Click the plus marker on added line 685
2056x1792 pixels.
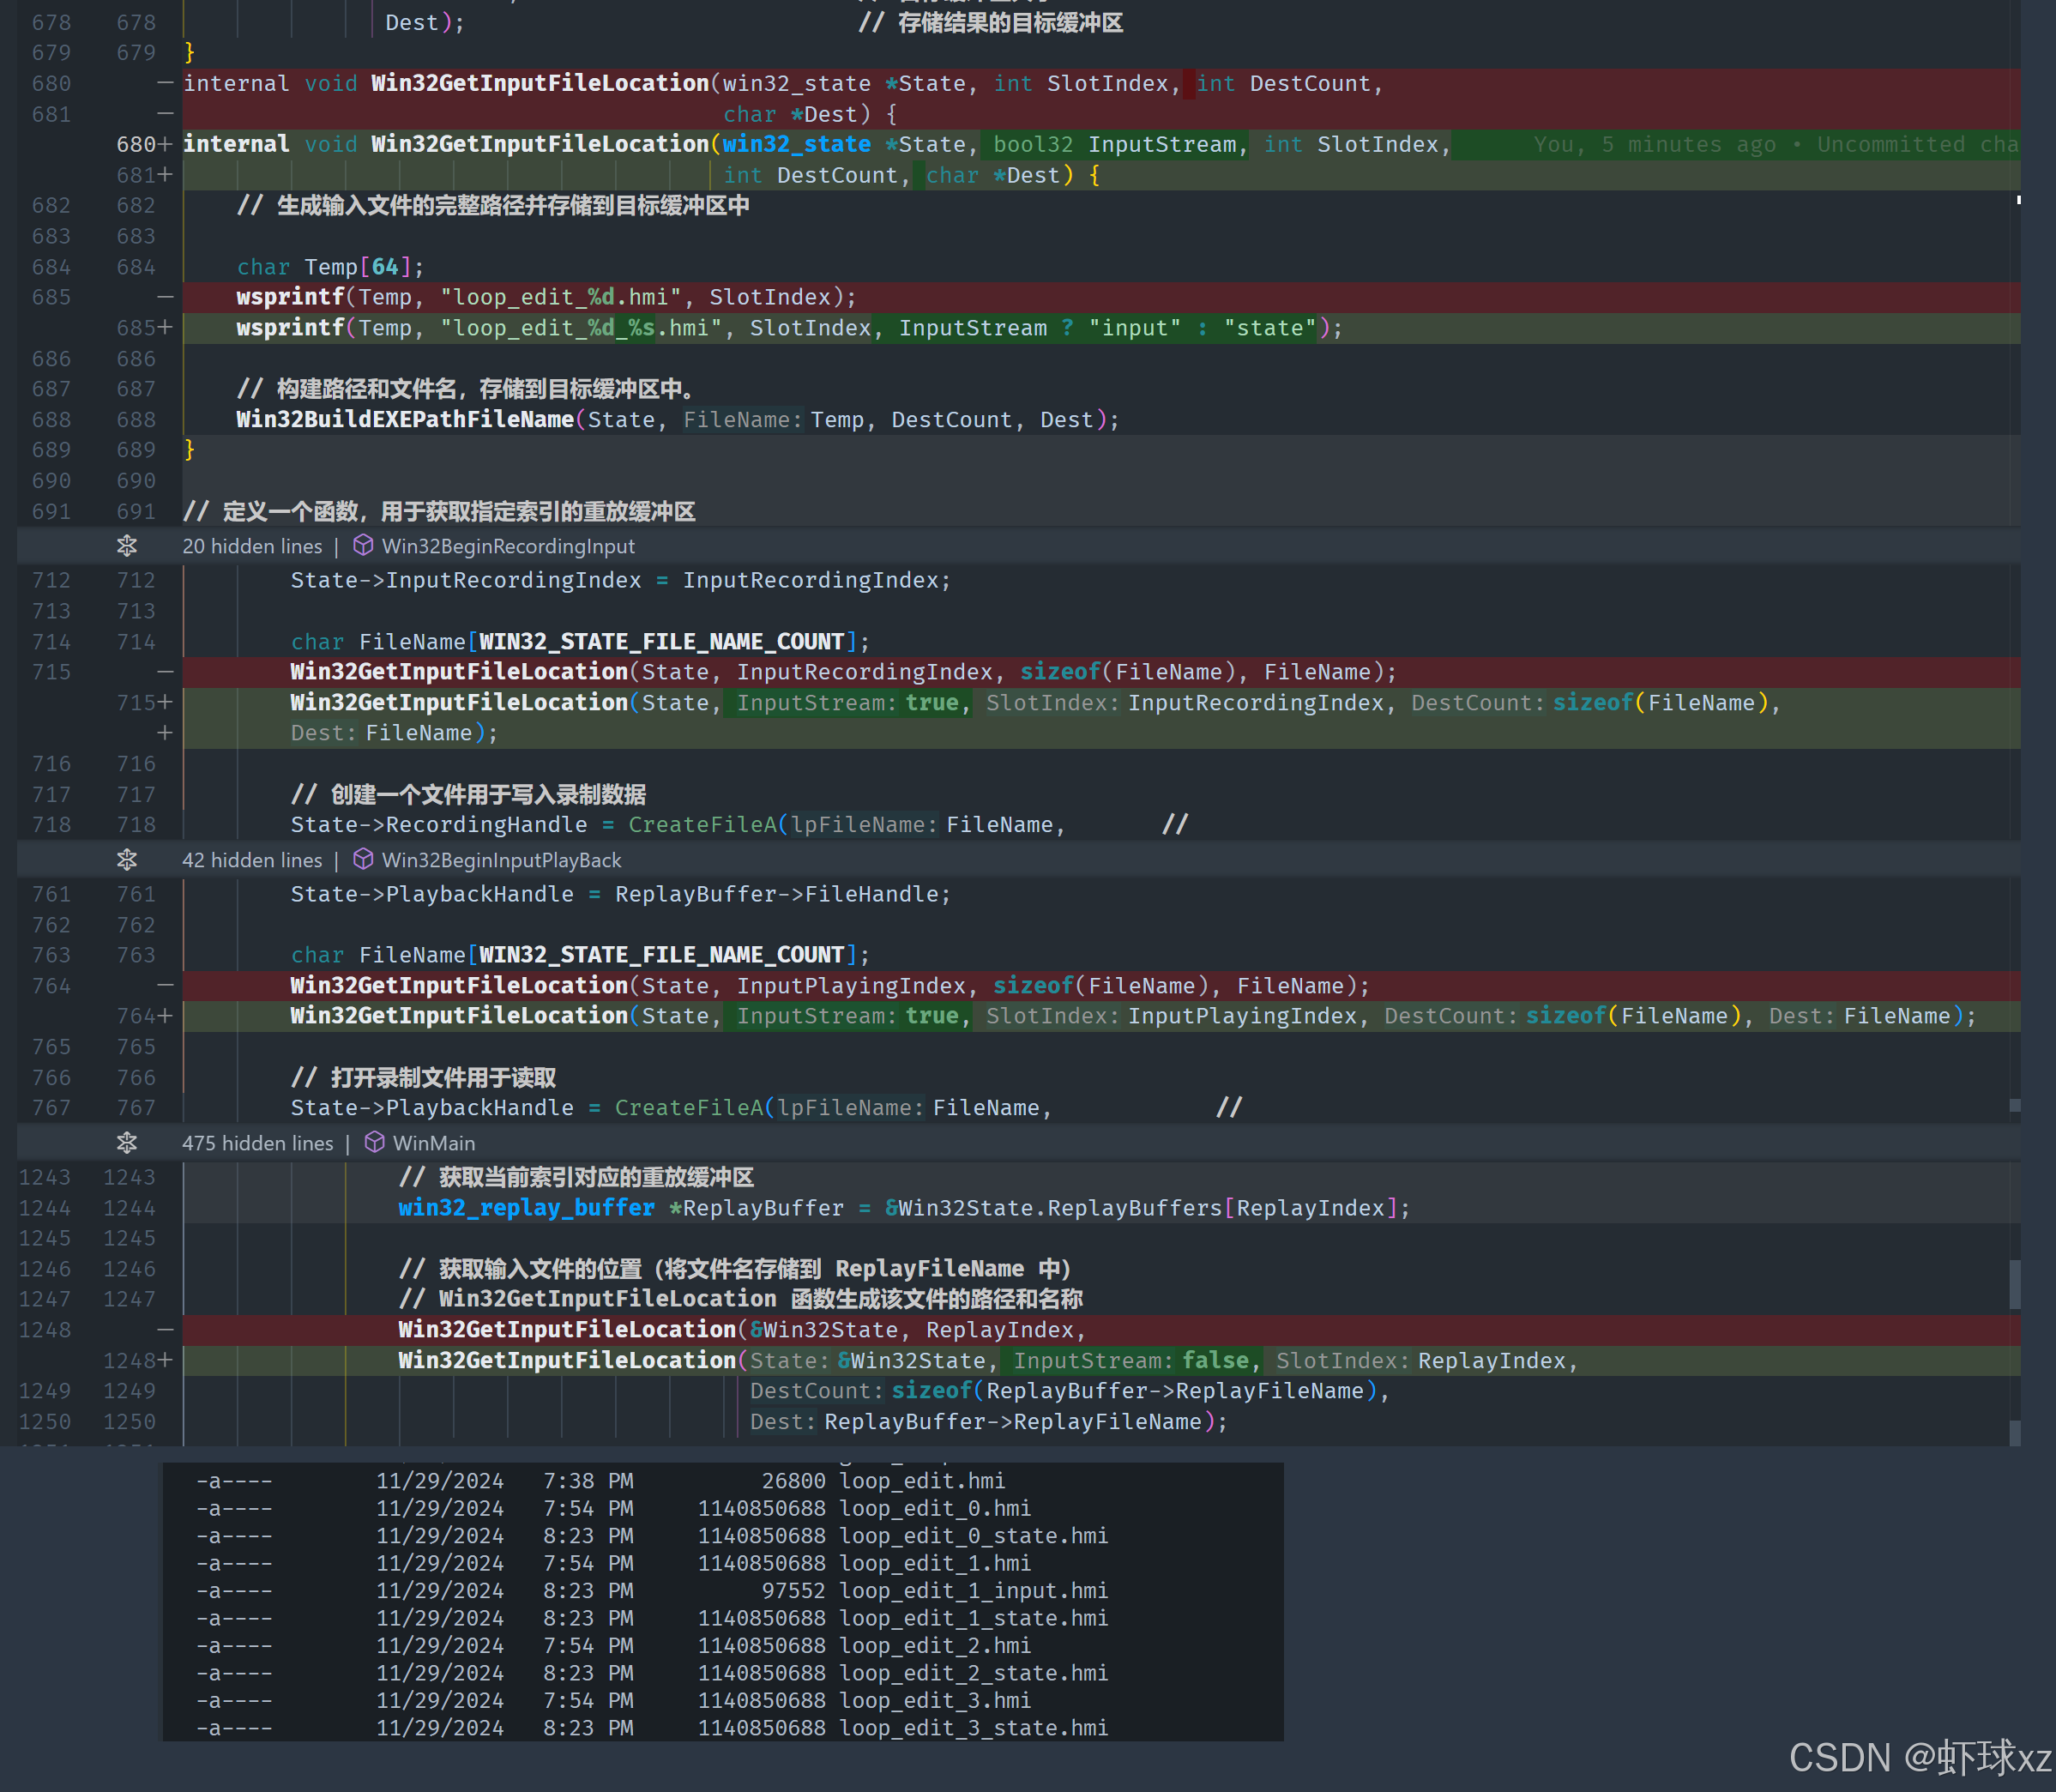point(165,328)
